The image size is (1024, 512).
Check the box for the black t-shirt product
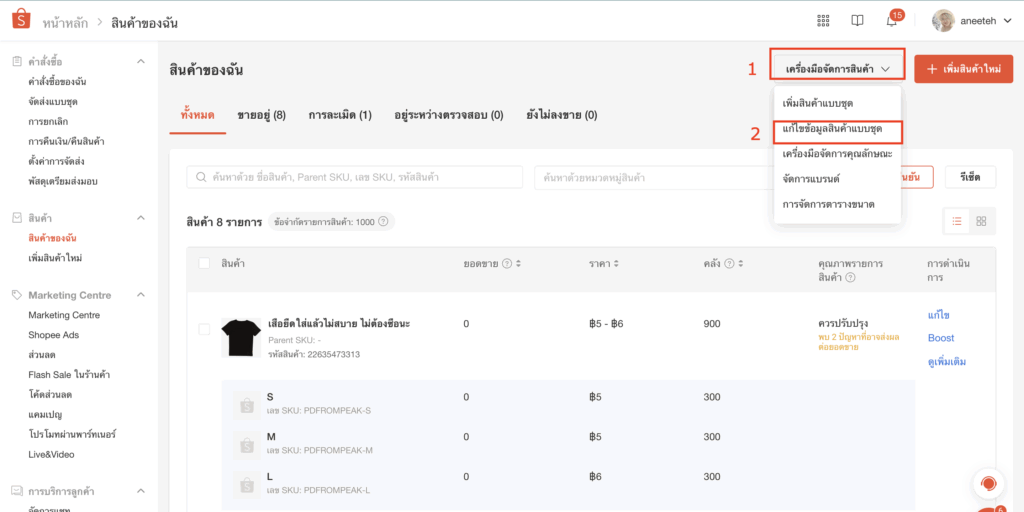(x=205, y=329)
